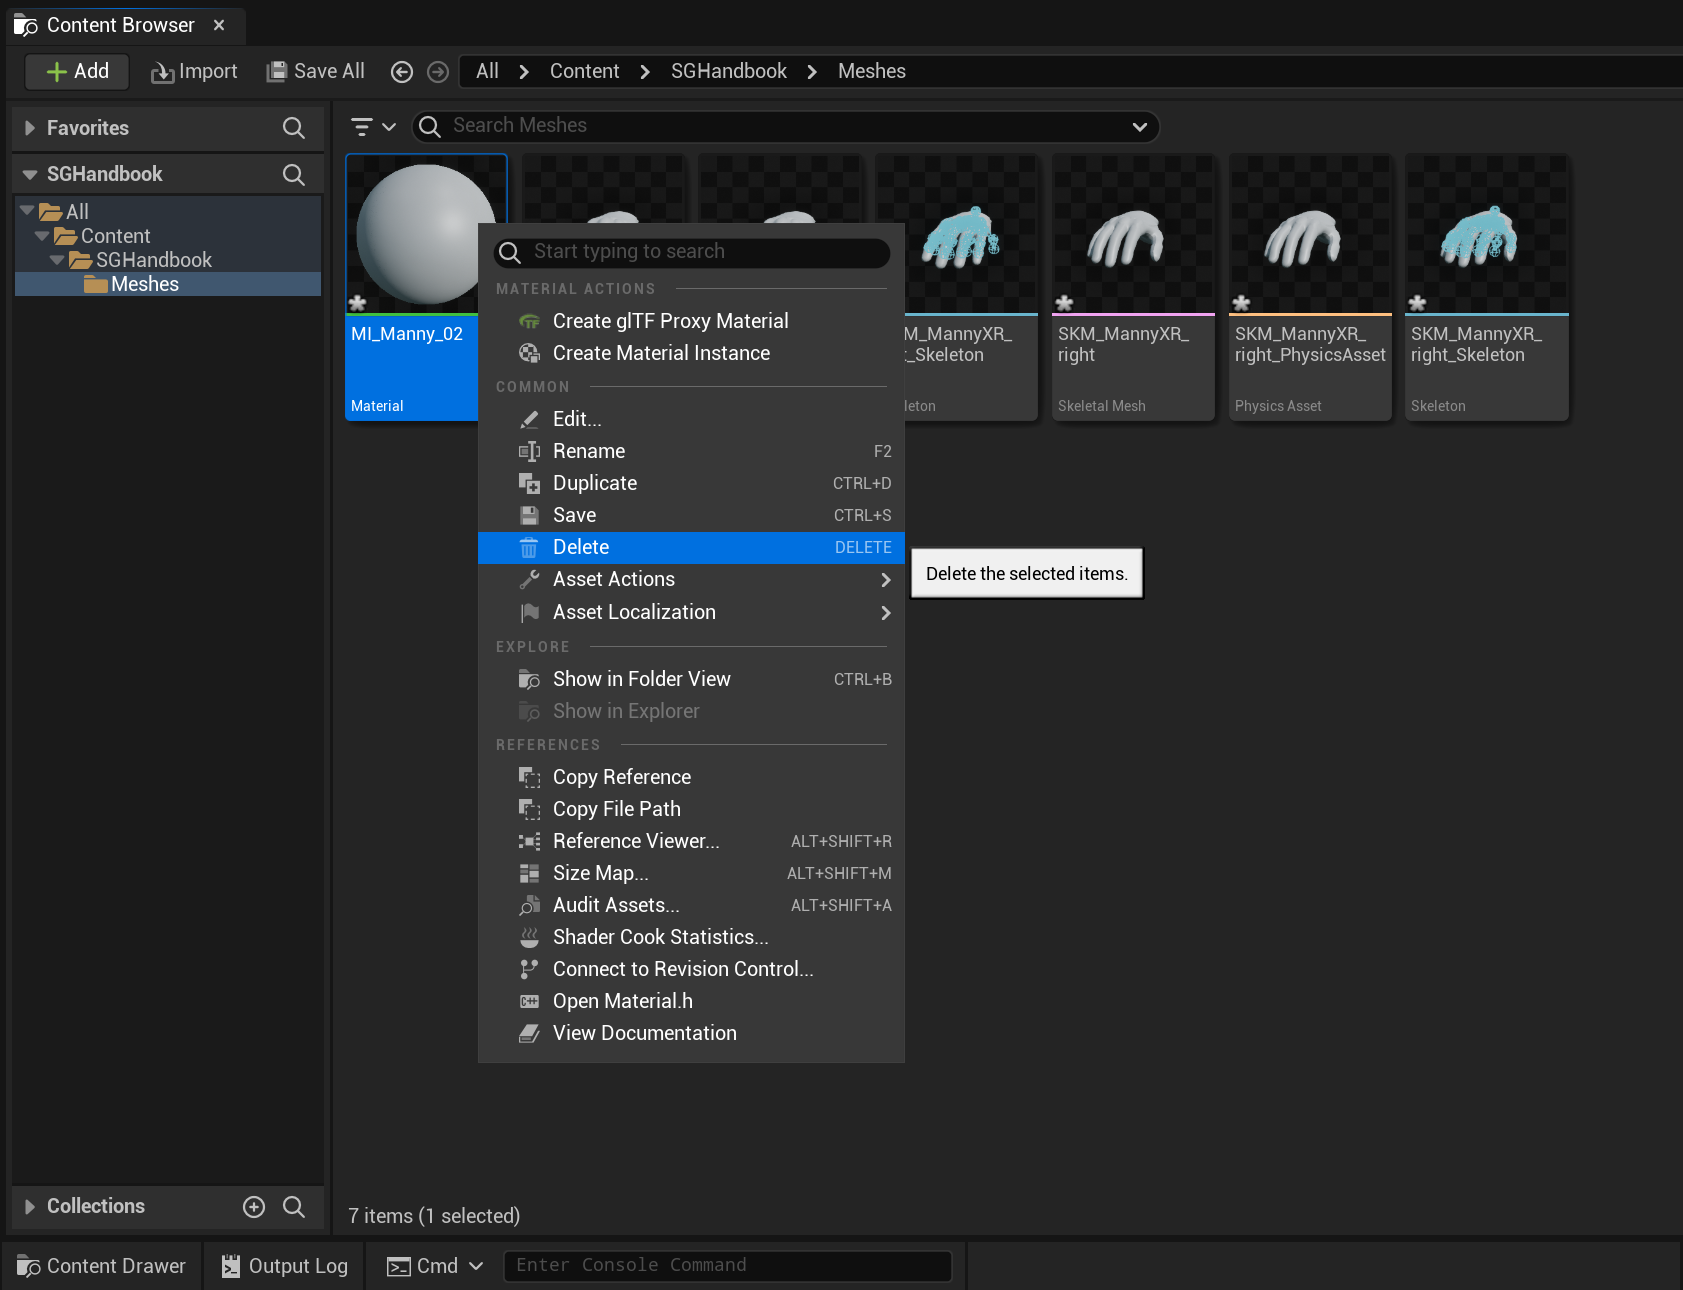Click the Size Map icon
This screenshot has width=1683, height=1290.
(x=529, y=873)
